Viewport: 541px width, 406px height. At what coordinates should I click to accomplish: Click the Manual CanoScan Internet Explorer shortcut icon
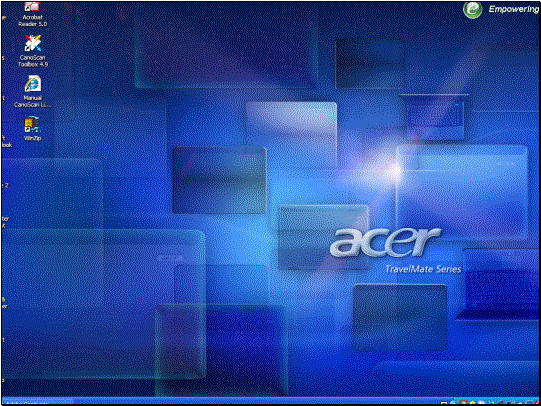click(33, 84)
